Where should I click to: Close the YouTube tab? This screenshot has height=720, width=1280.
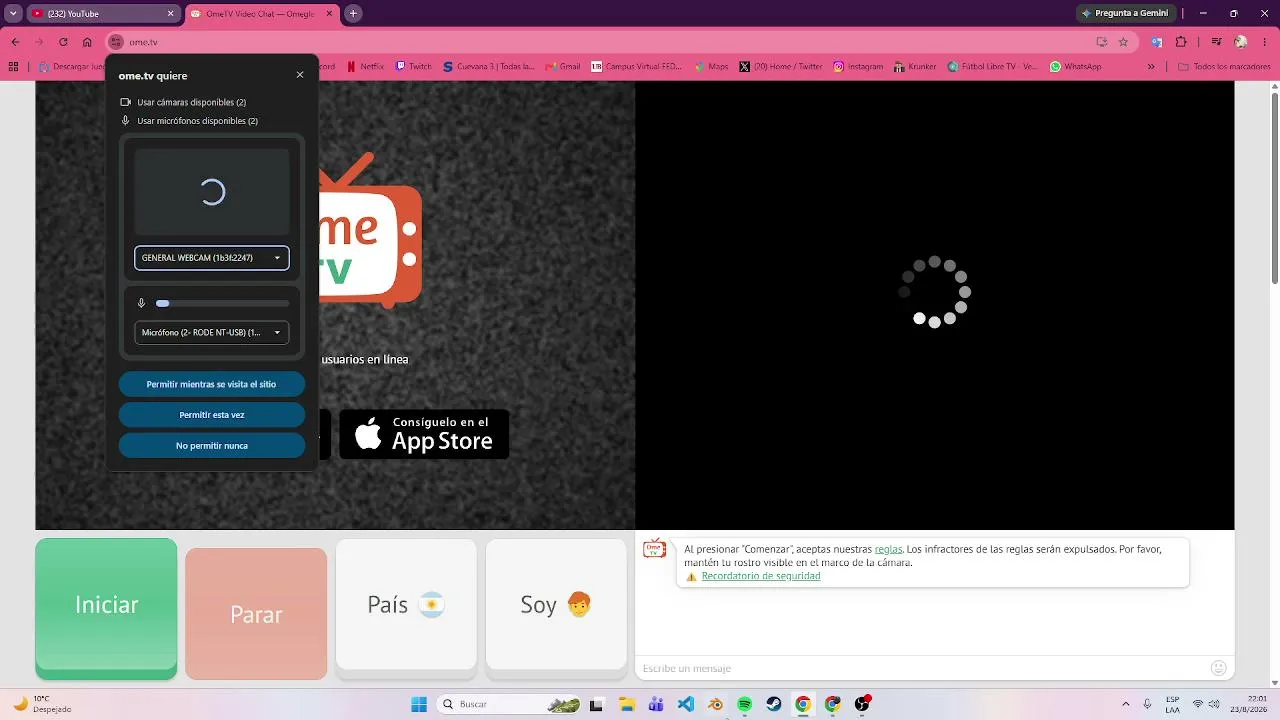(x=171, y=14)
